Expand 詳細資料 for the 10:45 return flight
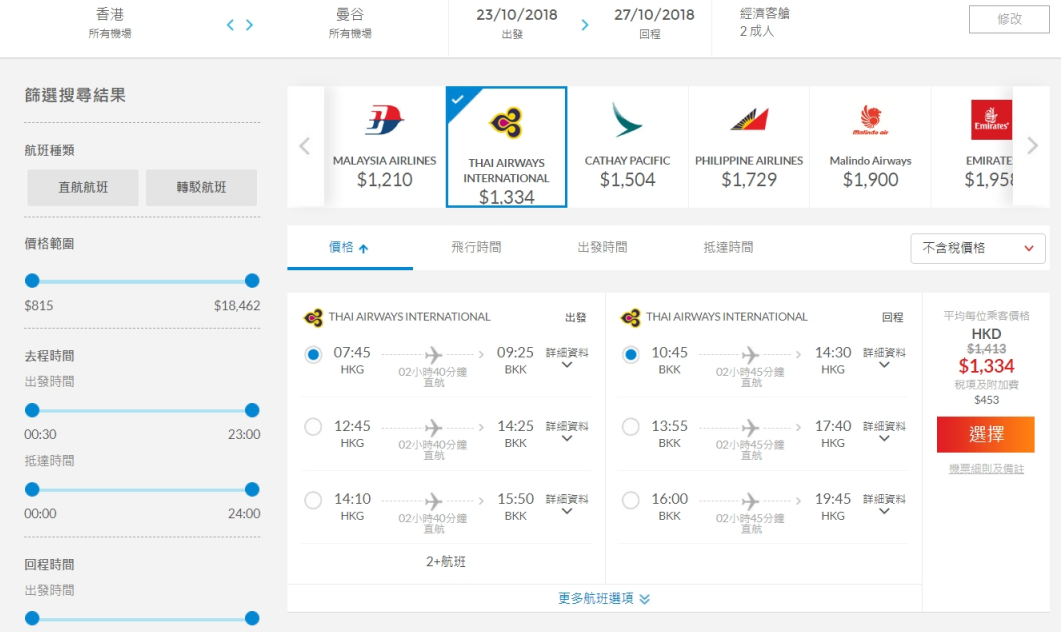Image resolution: width=1061 pixels, height=632 pixels. 884,358
